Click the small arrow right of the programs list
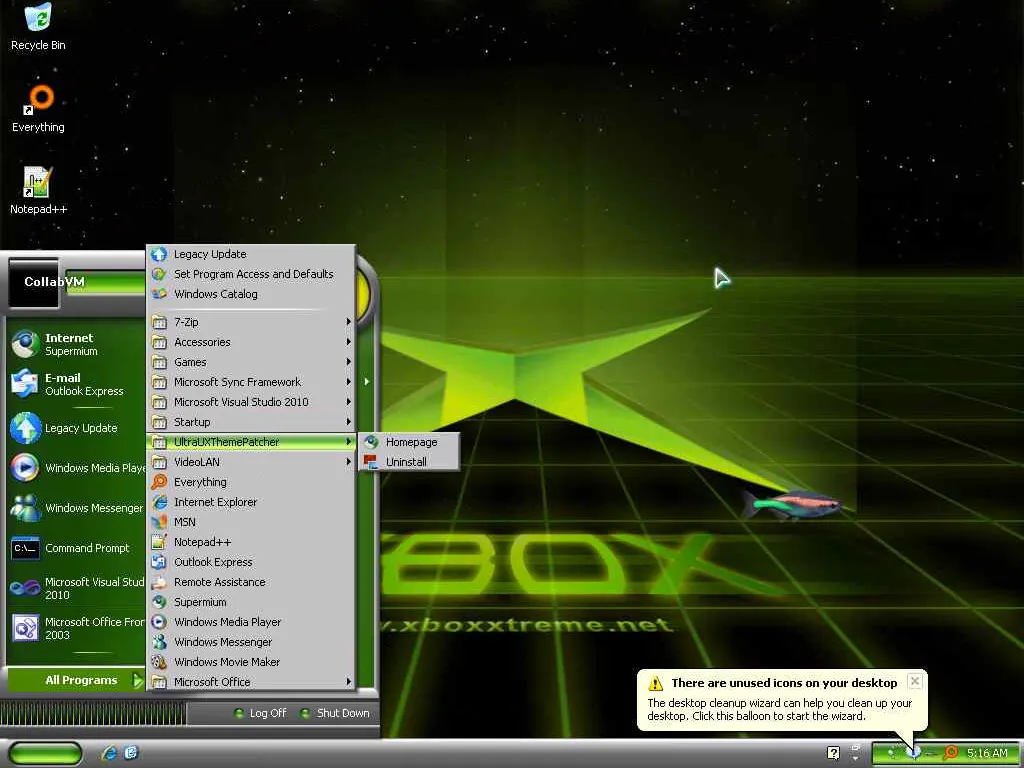Screen dimensions: 1024x768 point(367,381)
